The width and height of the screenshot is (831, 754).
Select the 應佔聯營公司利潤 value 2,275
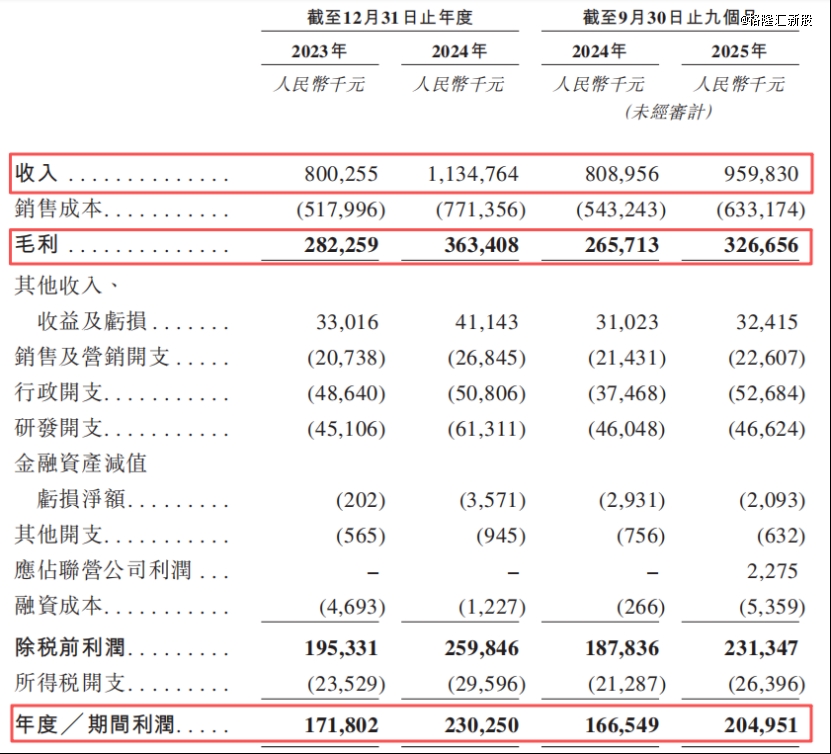pyautogui.click(x=771, y=571)
